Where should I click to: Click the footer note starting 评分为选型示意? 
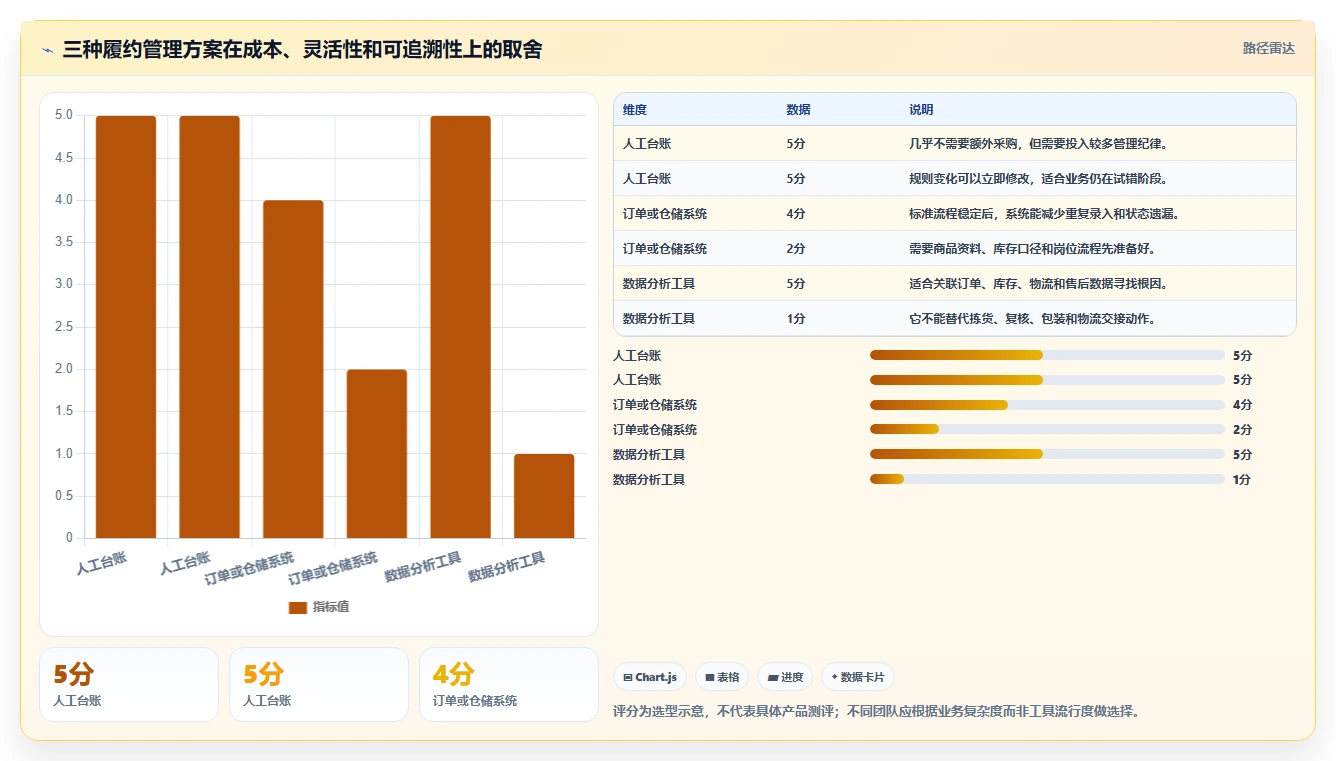click(876, 712)
